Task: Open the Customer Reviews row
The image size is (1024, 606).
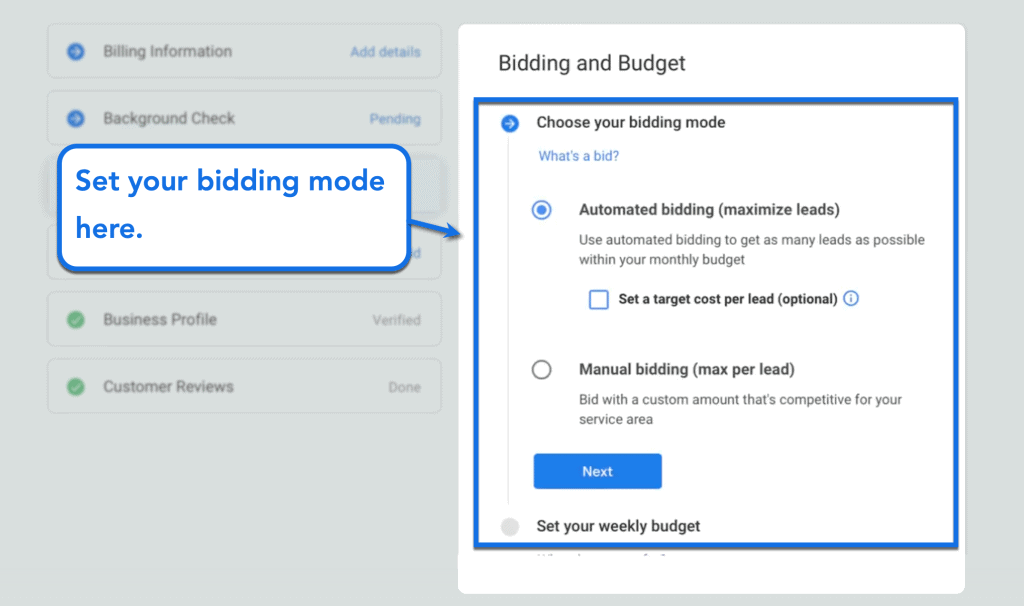Action: coord(244,386)
